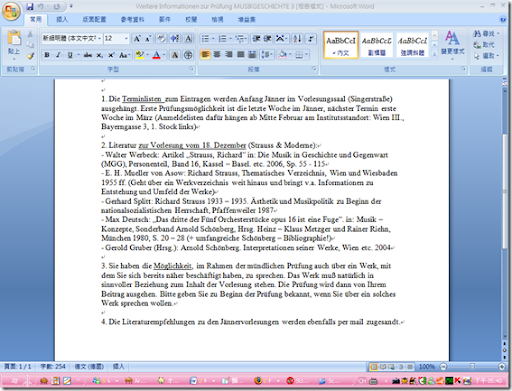Click the bullet list icon
This screenshot has height=391, width=512.
[205, 39]
